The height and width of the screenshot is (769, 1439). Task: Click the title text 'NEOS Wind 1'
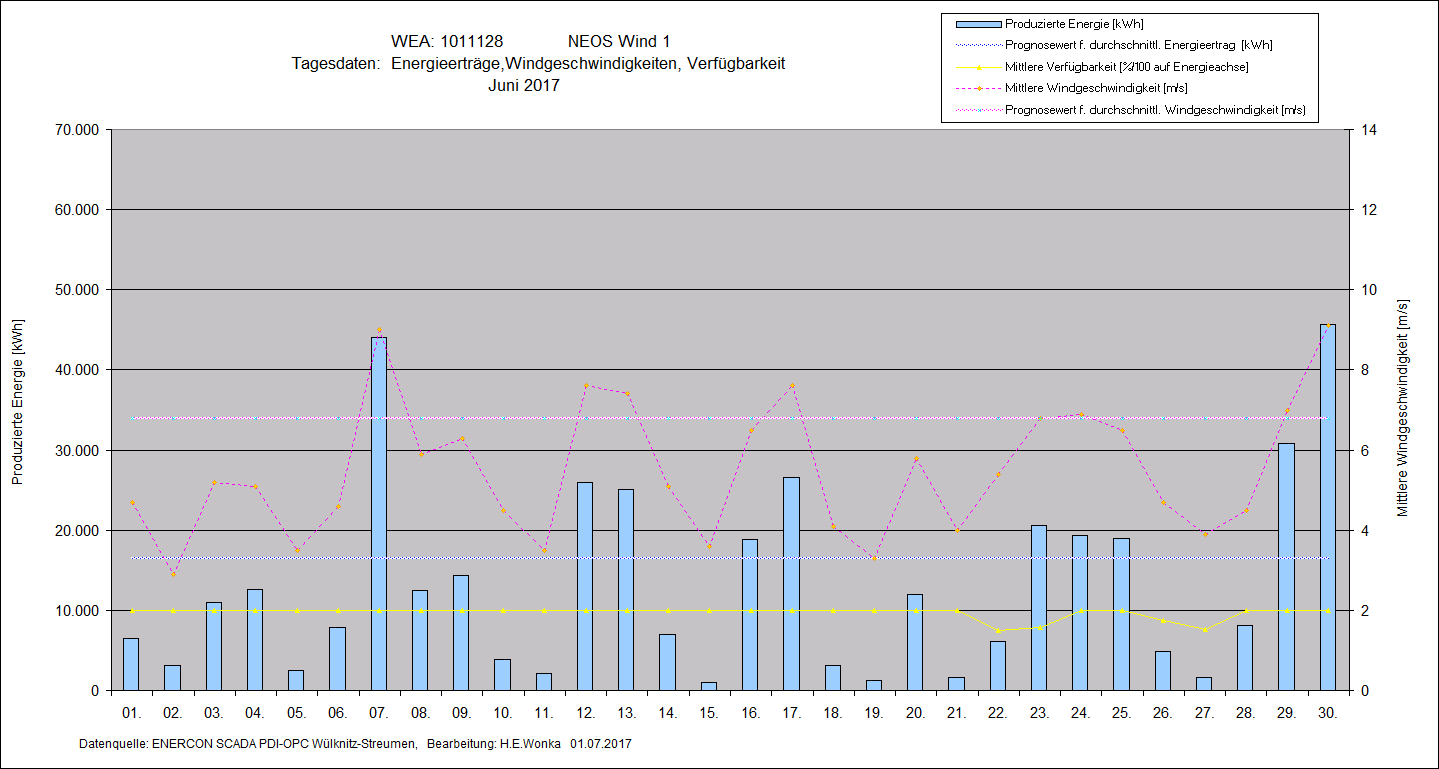619,41
